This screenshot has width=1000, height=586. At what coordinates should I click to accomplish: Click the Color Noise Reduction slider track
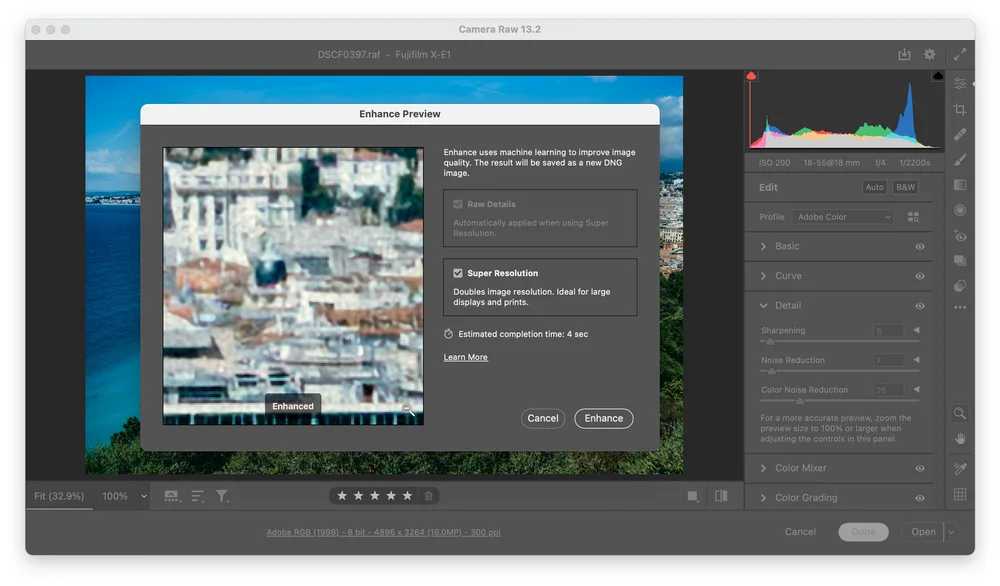pos(839,401)
